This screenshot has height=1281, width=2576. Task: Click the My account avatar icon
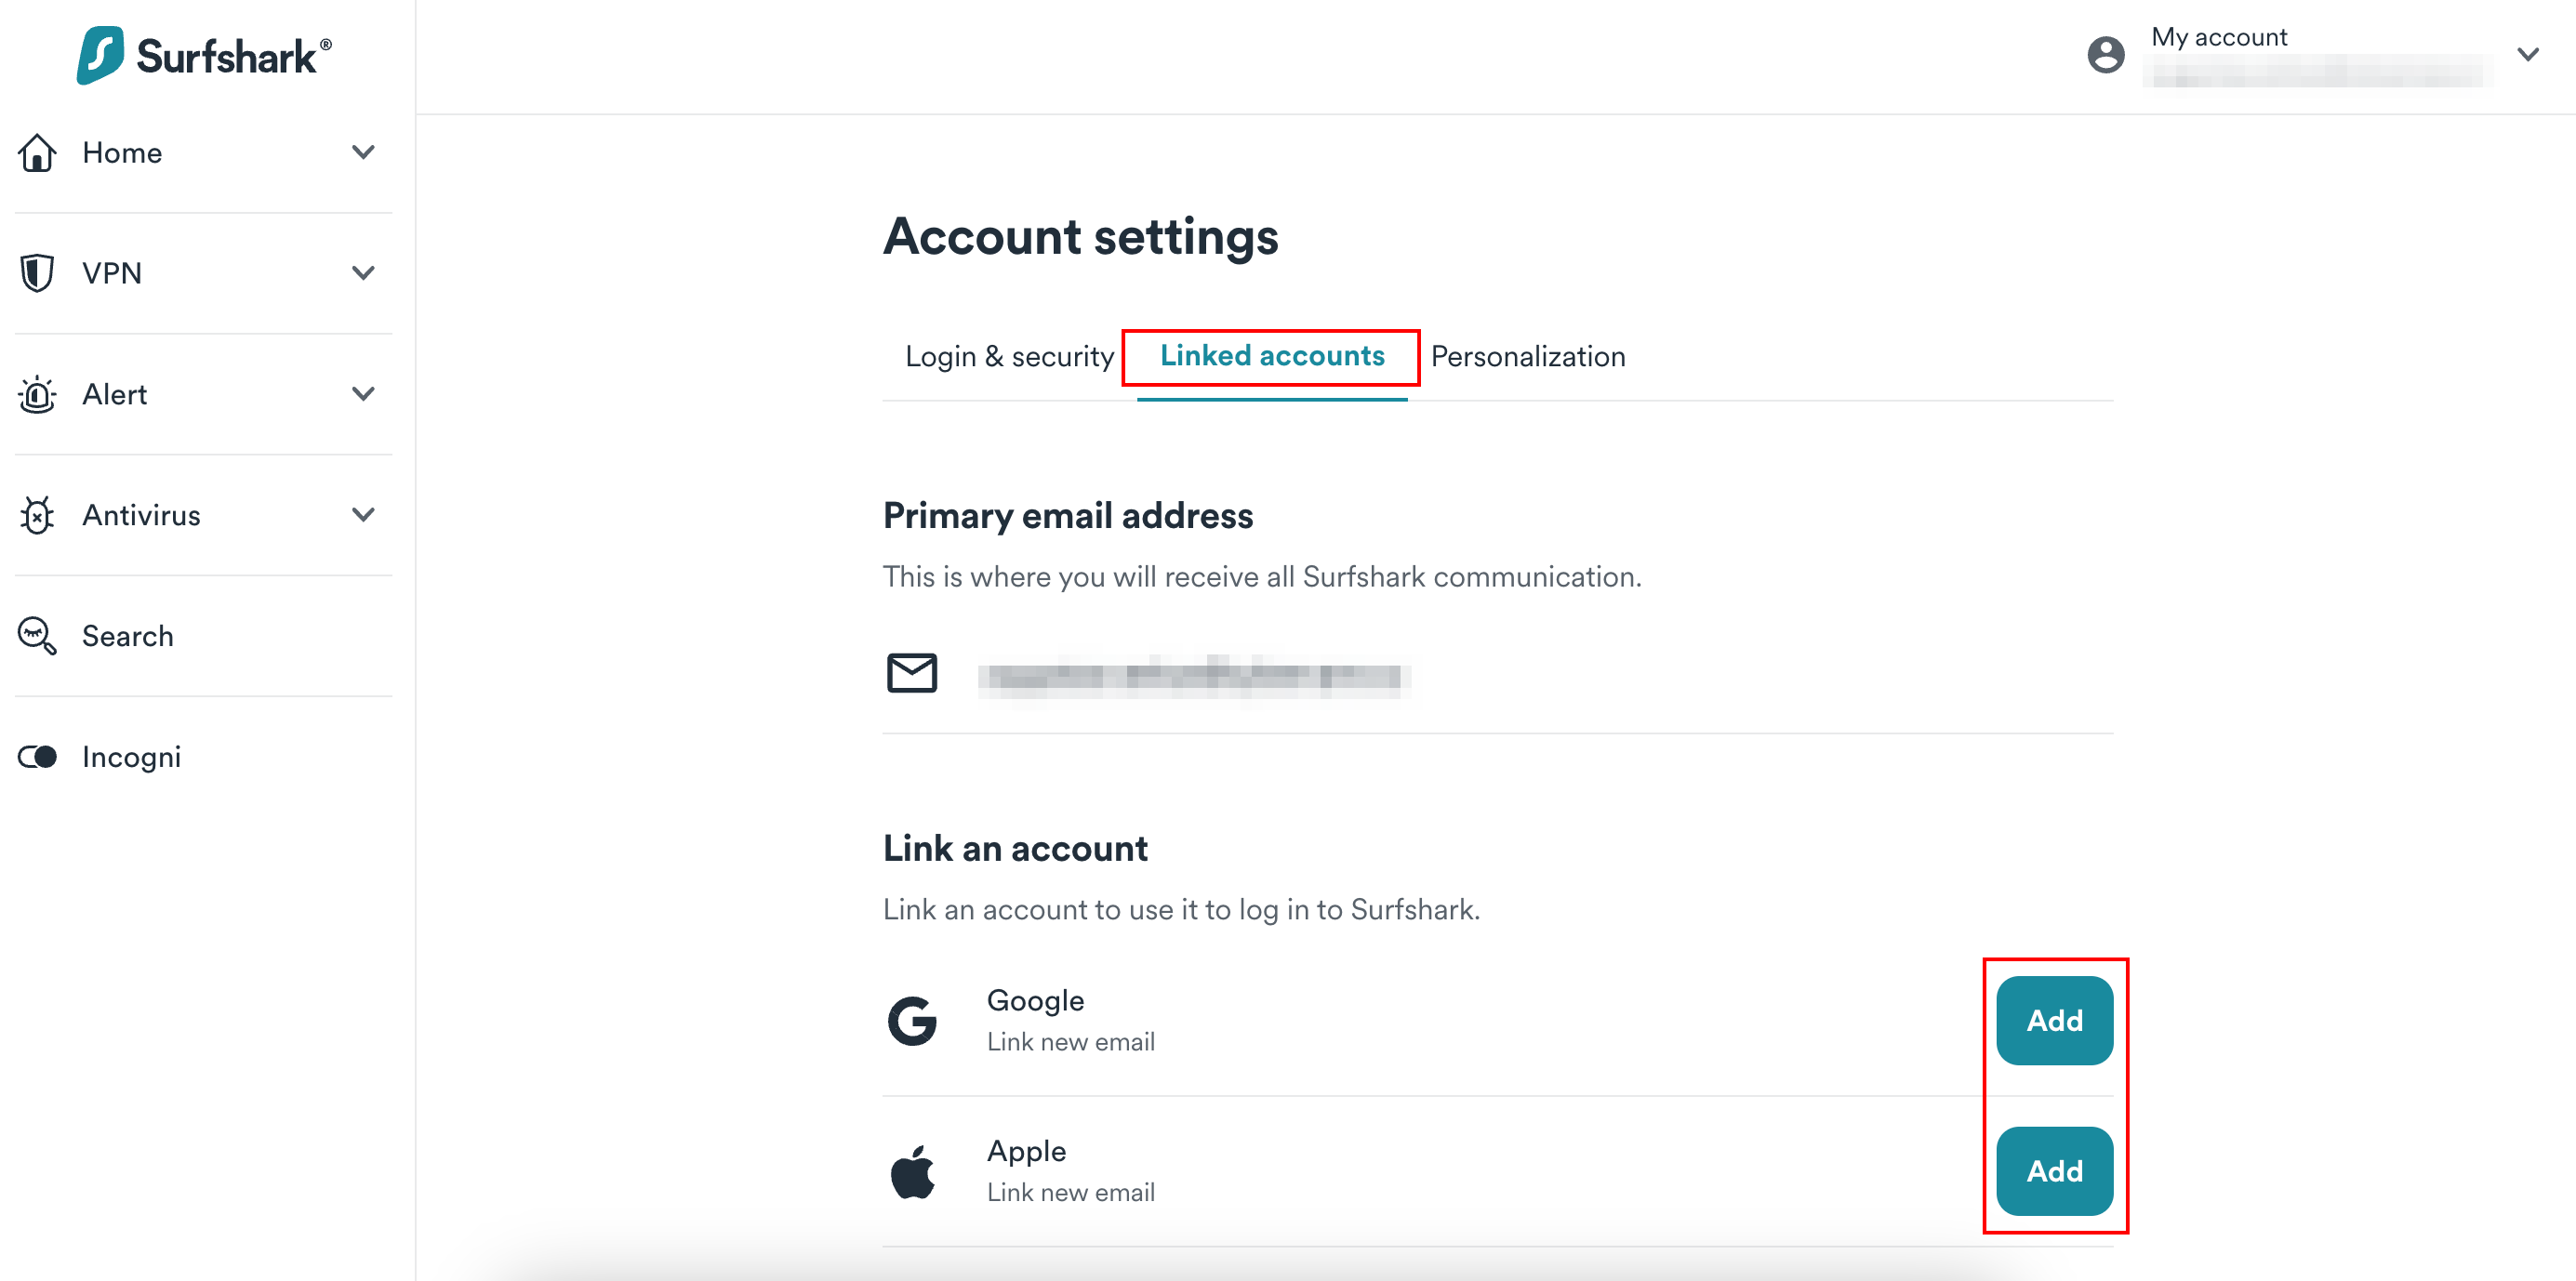tap(2105, 55)
